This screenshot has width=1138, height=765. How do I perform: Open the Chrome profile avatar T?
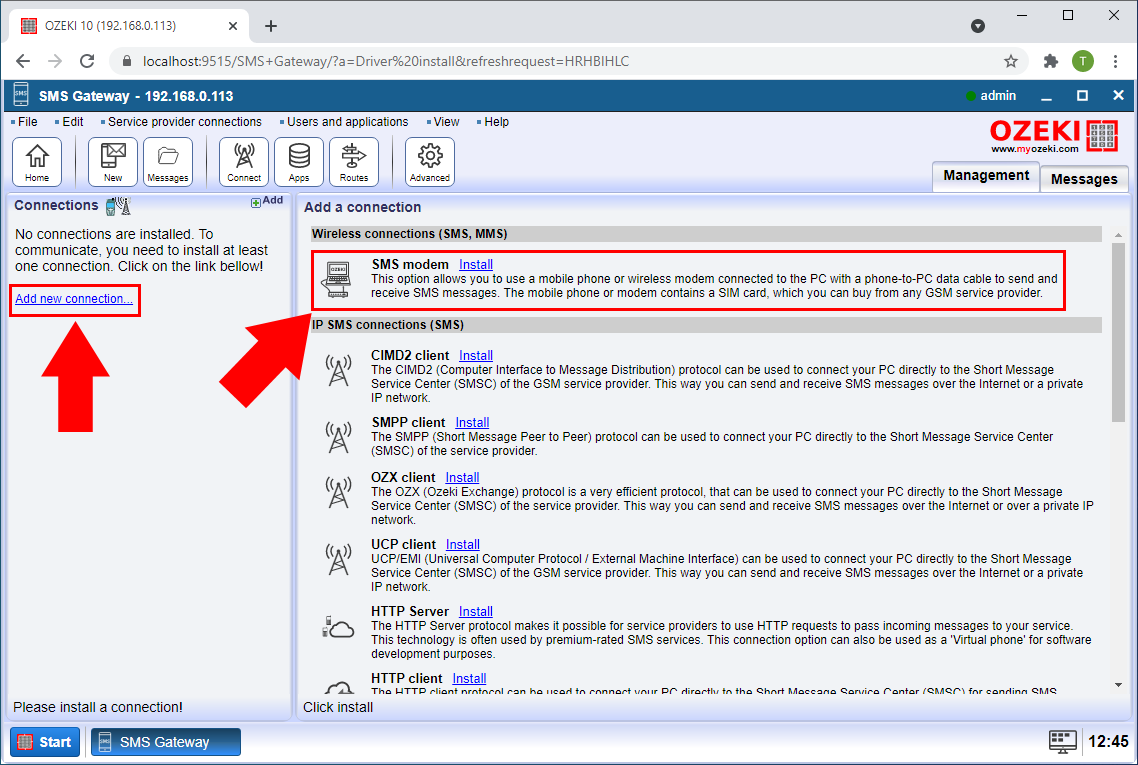pyautogui.click(x=1083, y=61)
